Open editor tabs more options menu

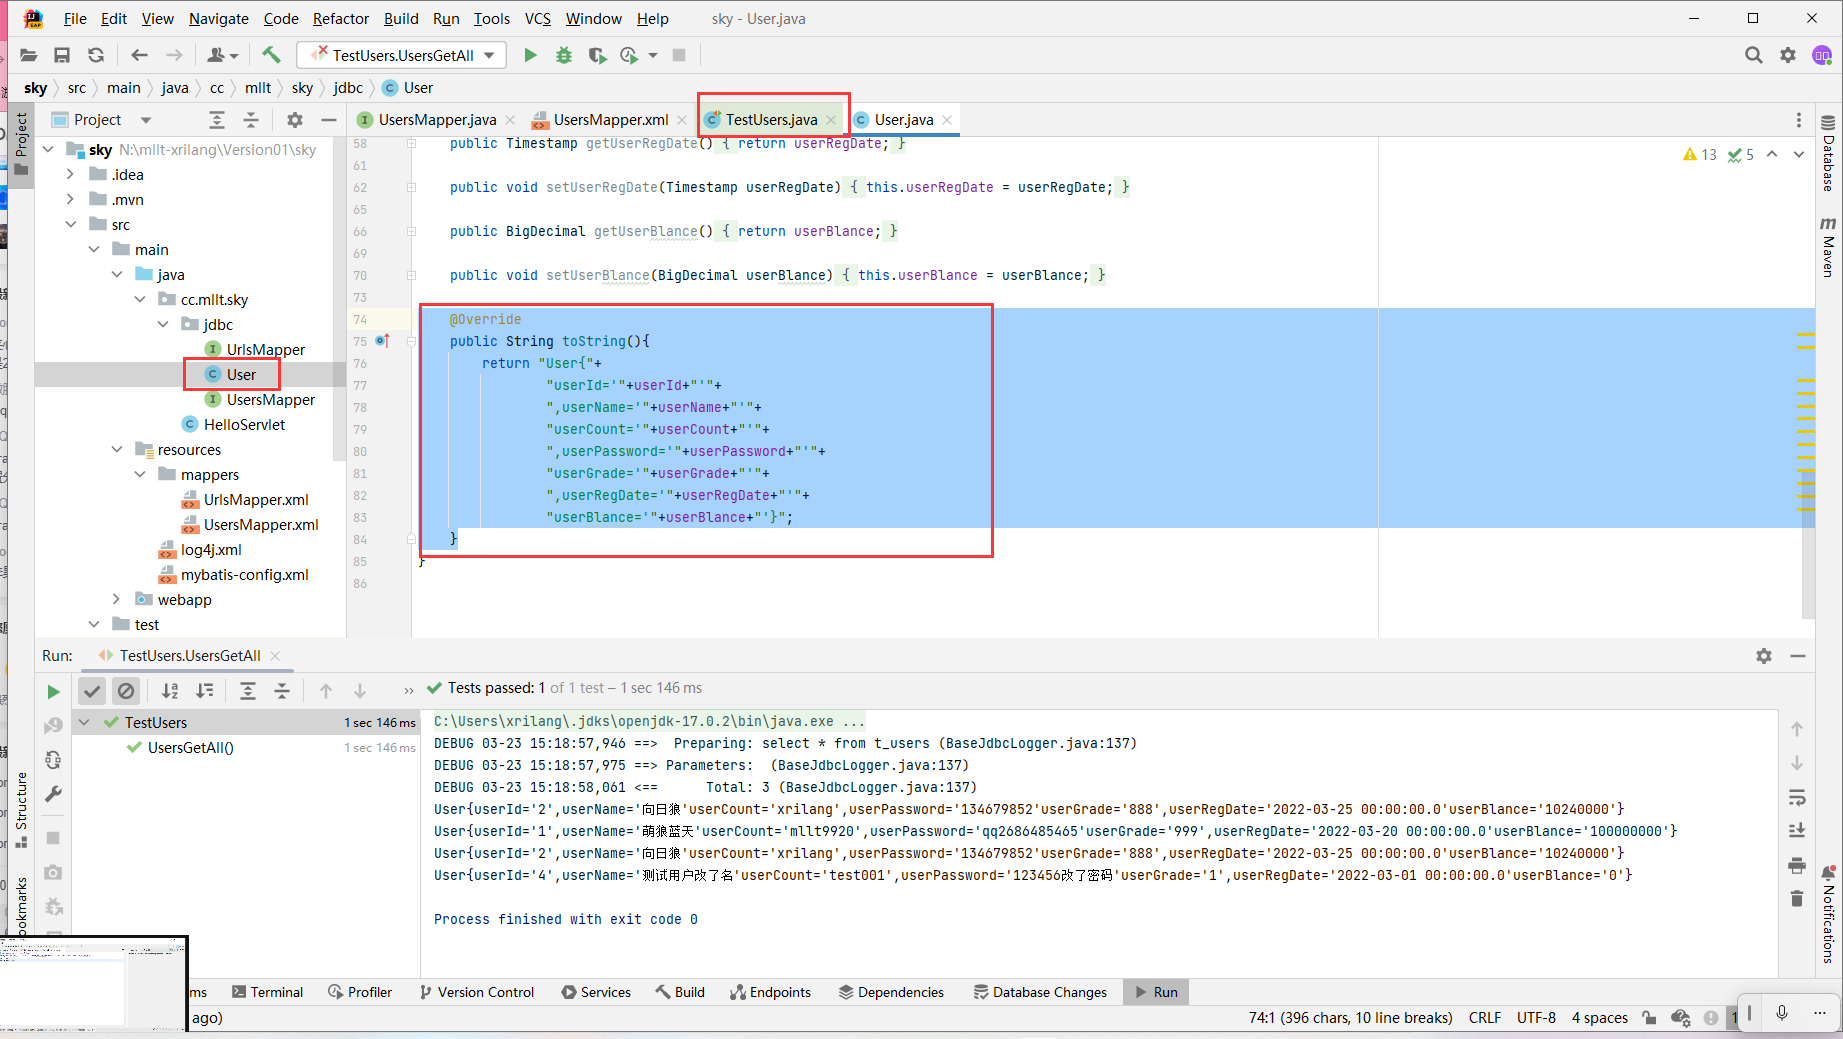[1798, 120]
